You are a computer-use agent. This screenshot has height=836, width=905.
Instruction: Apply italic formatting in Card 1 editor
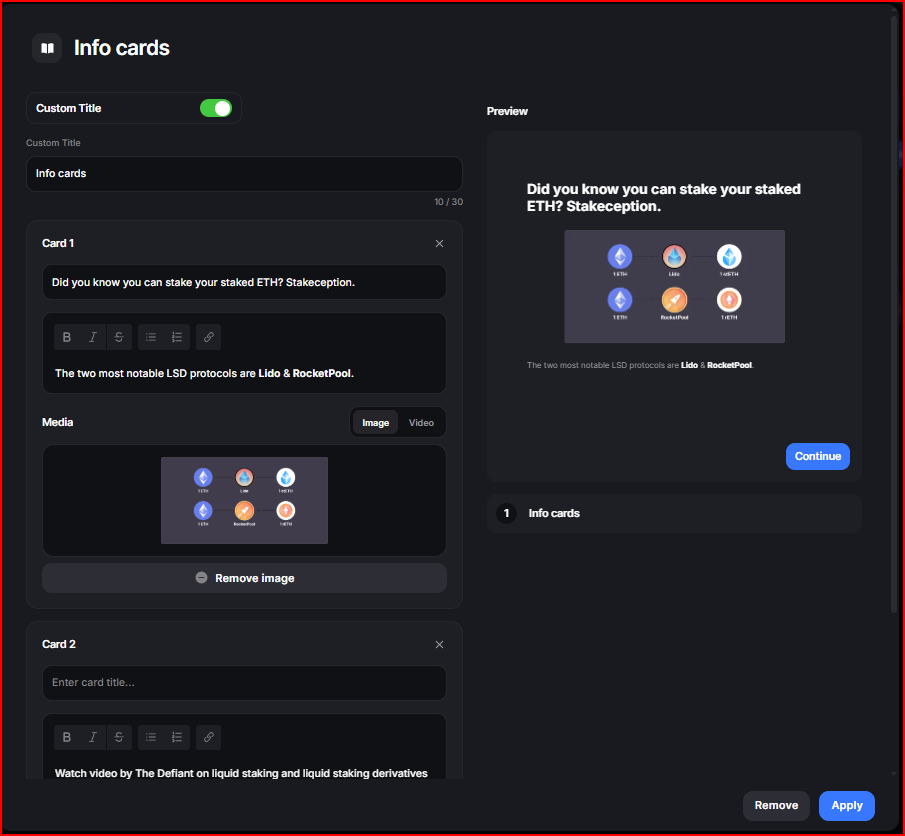pyautogui.click(x=93, y=337)
